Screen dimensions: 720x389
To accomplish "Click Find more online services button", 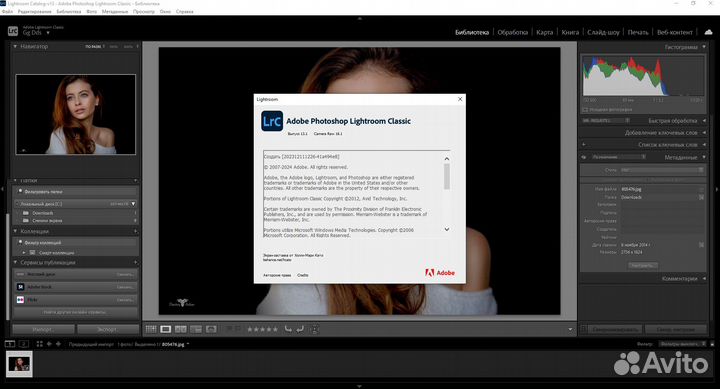I will pyautogui.click(x=75, y=312).
